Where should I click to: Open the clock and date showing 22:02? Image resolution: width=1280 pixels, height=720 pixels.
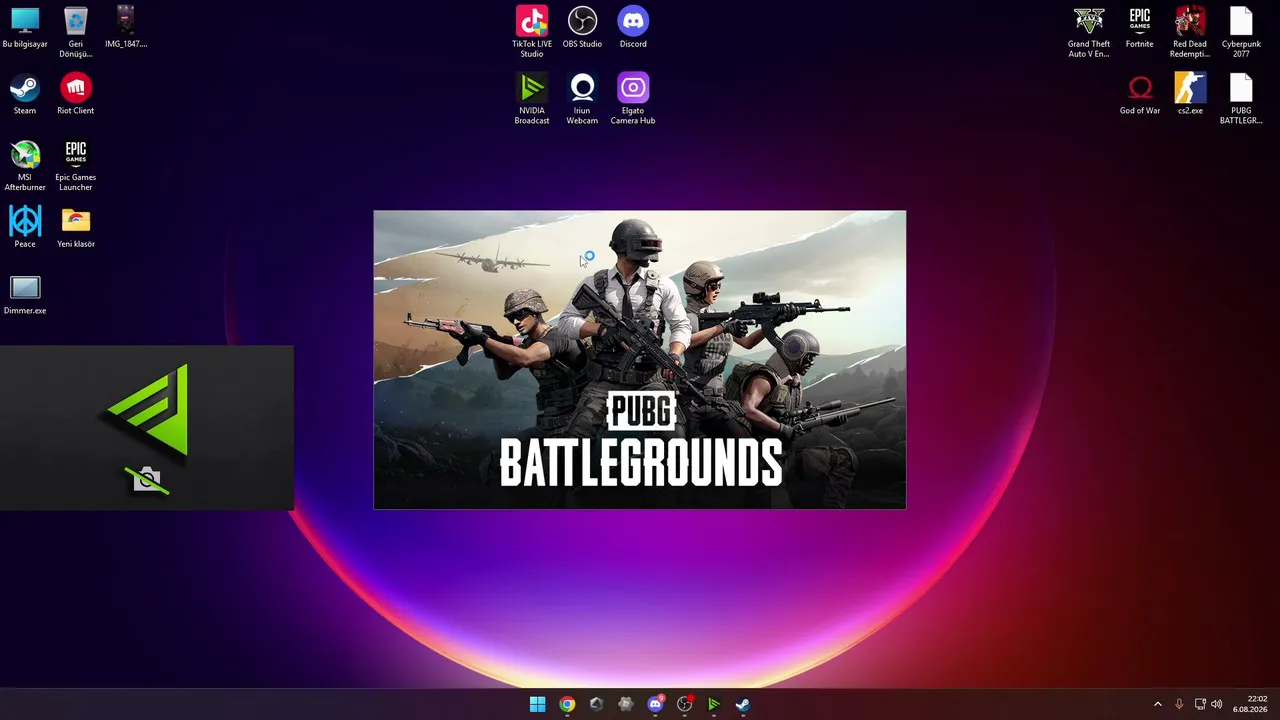[x=1251, y=704]
